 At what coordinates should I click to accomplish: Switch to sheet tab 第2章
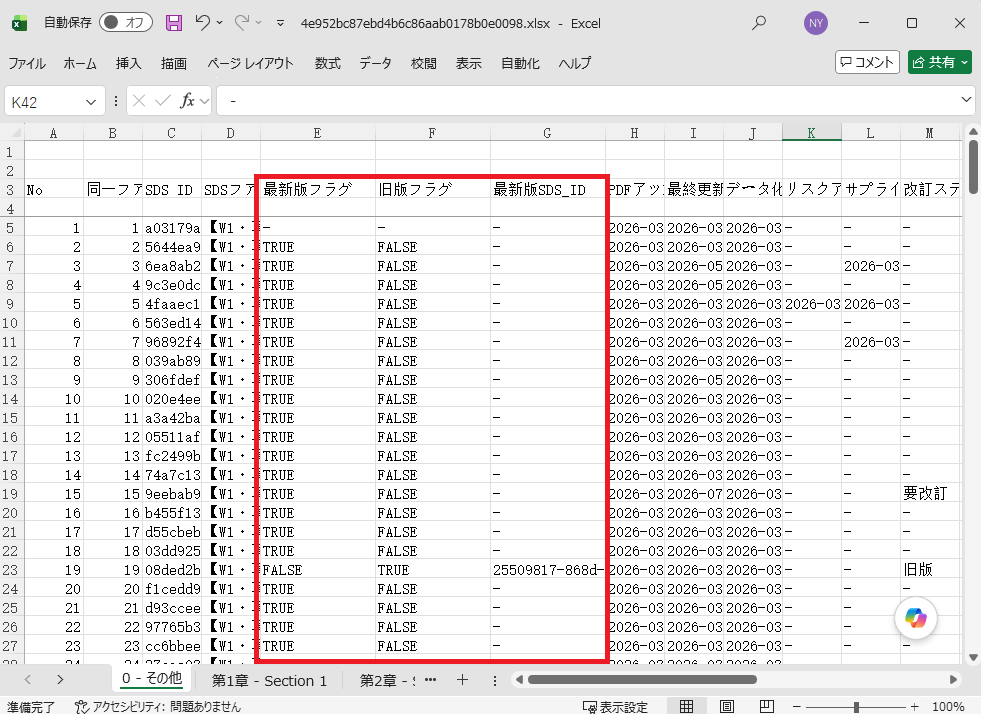point(385,681)
